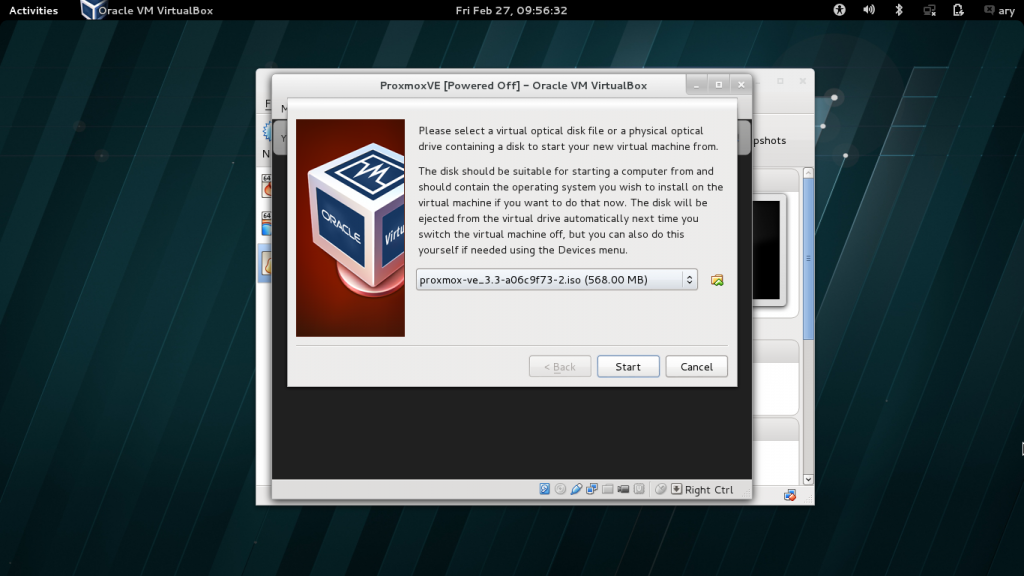Viewport: 1024px width, 576px height.
Task: Open the ISO file selection dropdown
Action: pyautogui.click(x=556, y=280)
